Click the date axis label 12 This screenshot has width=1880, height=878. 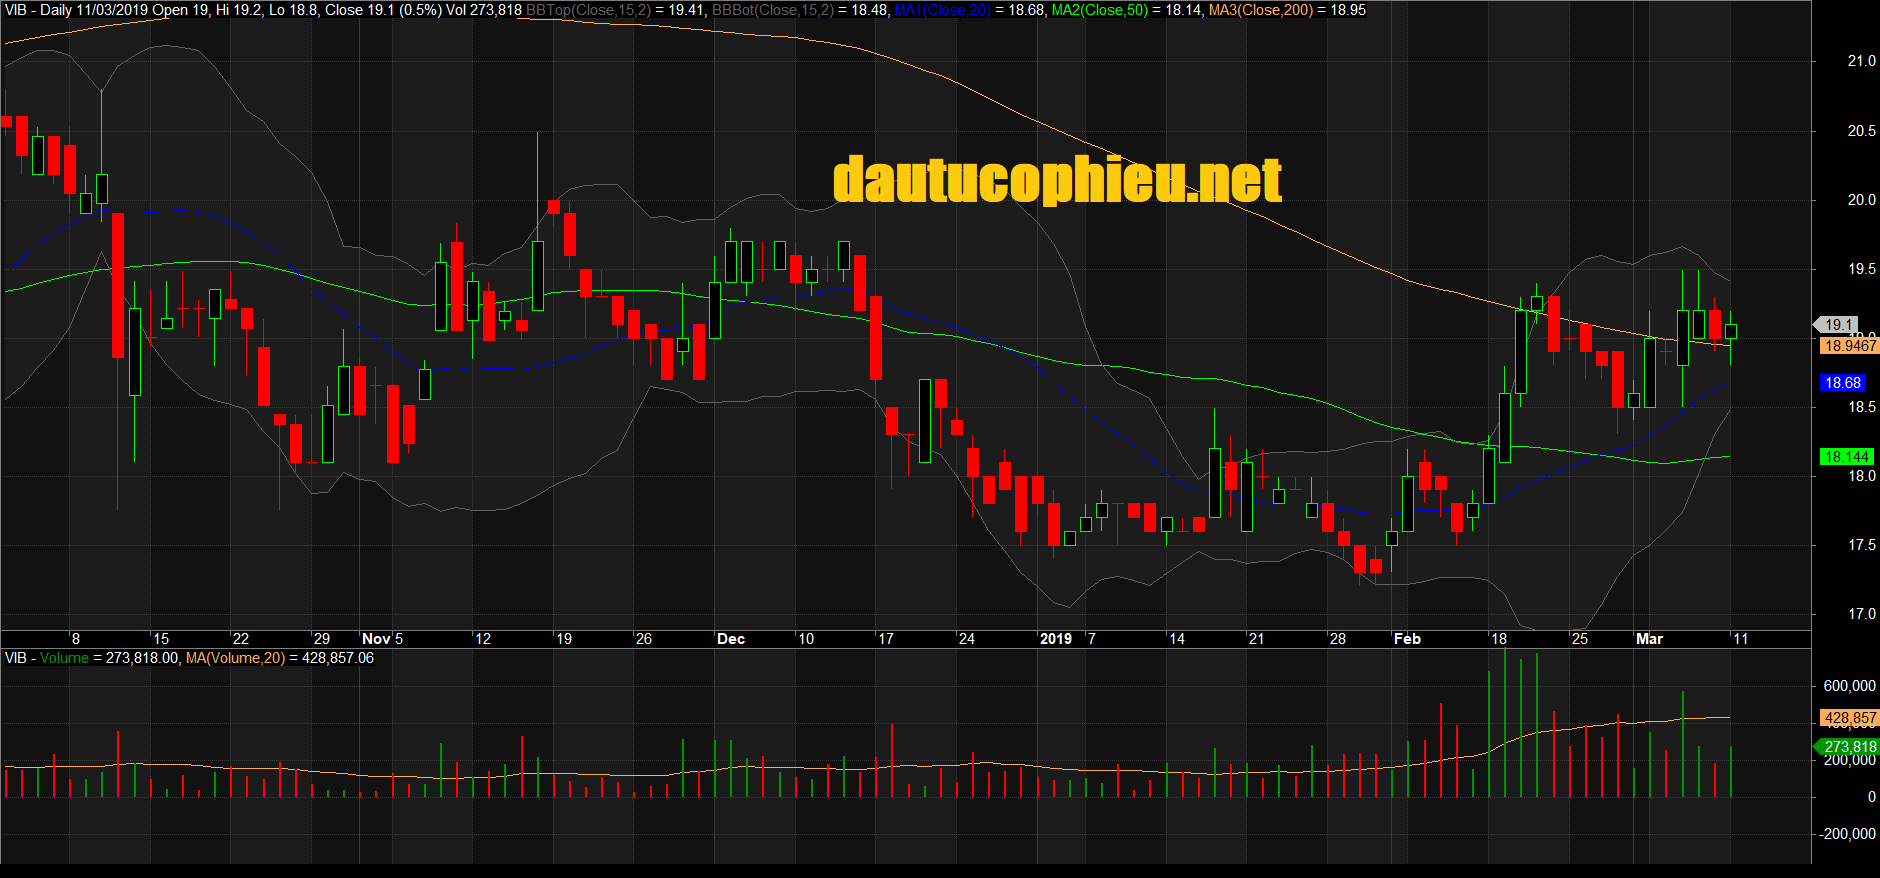point(483,639)
